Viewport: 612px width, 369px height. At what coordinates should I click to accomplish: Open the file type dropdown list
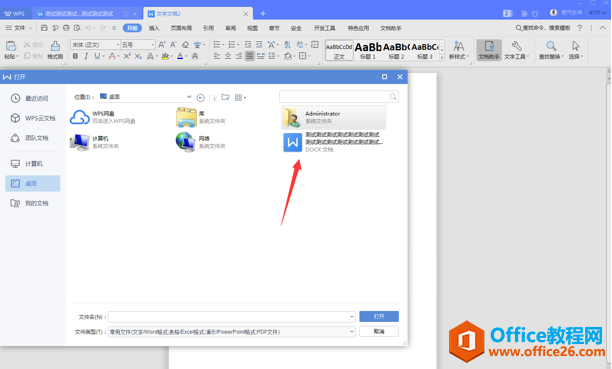coord(352,332)
